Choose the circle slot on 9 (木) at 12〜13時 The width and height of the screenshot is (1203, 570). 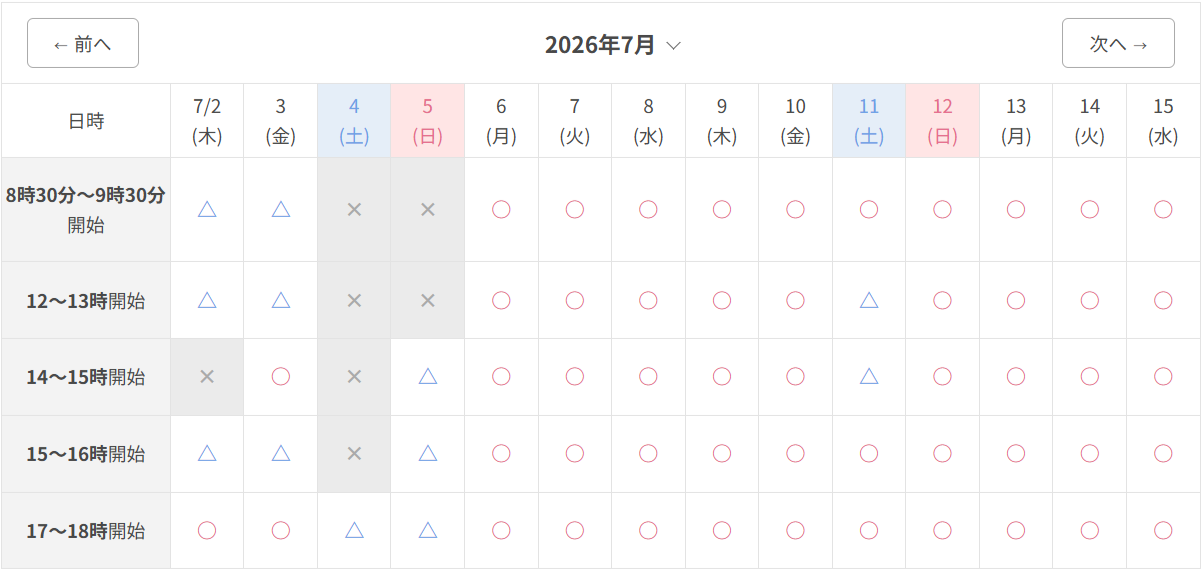(722, 299)
